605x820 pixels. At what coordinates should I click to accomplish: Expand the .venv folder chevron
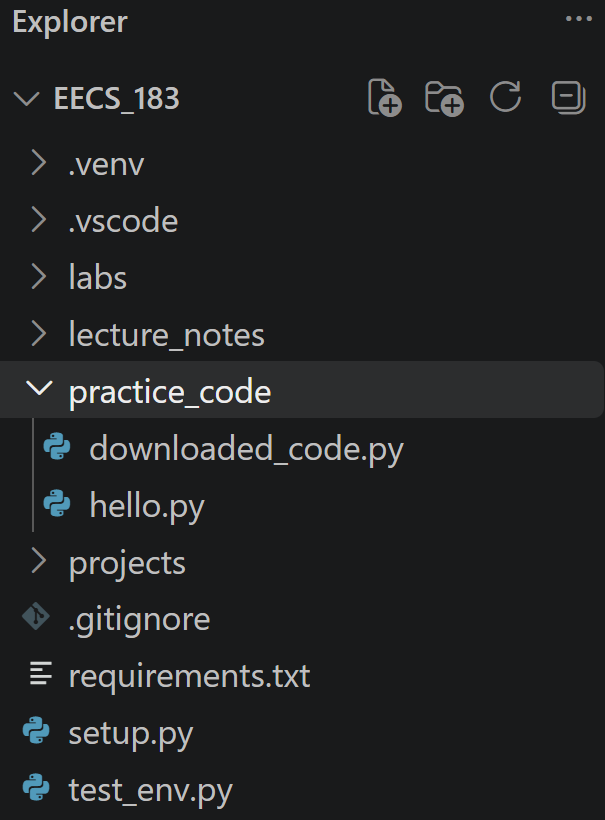coord(39,163)
